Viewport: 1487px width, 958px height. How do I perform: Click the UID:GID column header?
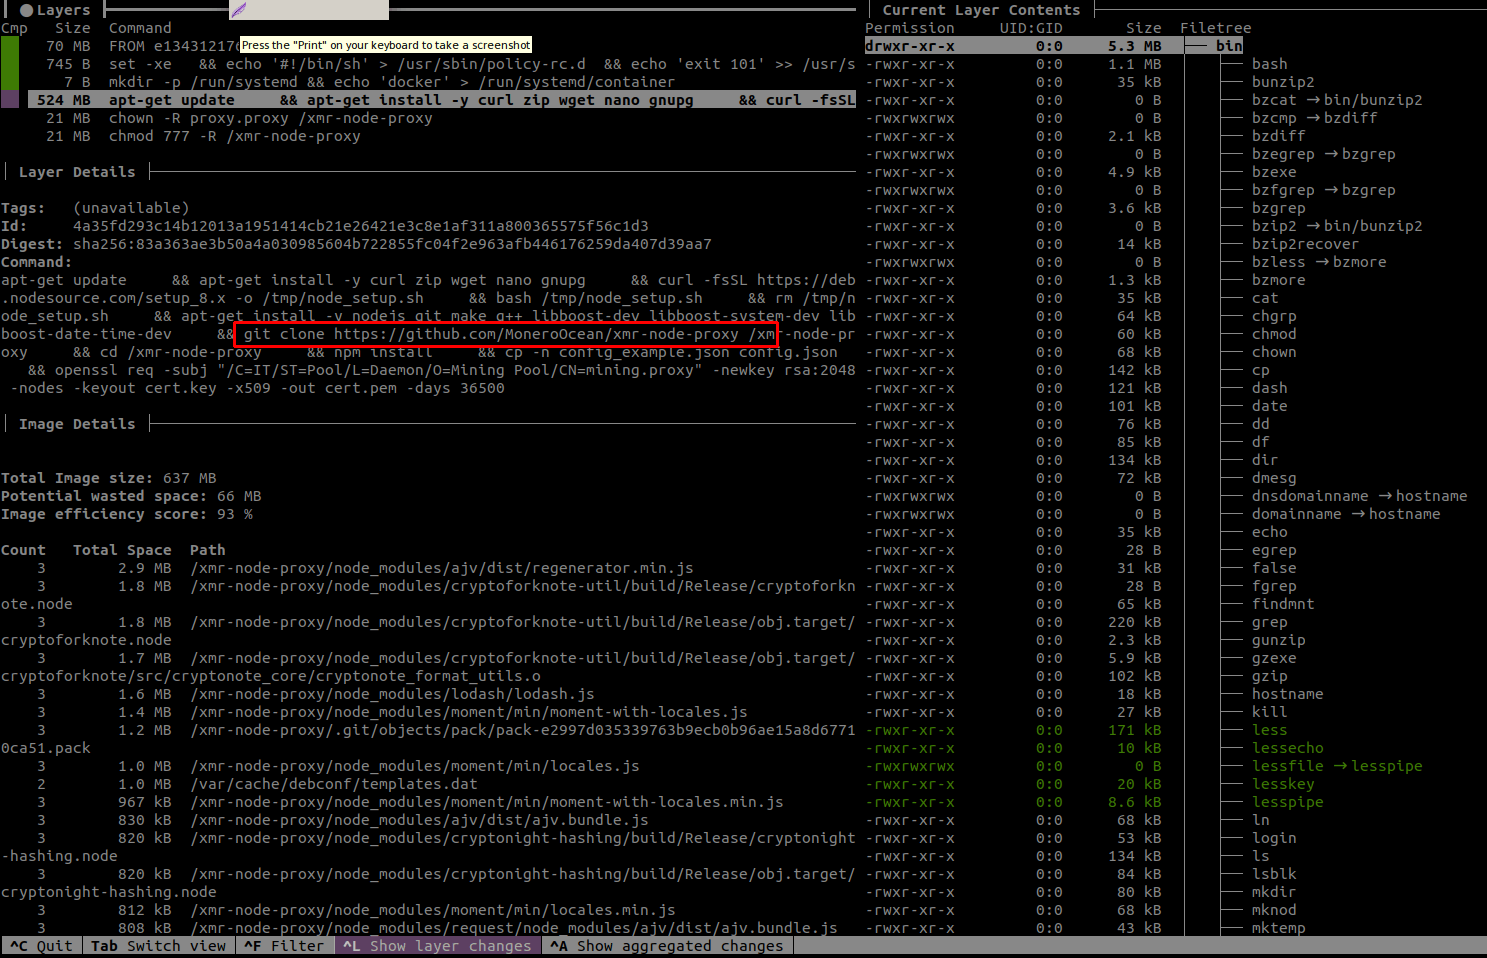1031,28
